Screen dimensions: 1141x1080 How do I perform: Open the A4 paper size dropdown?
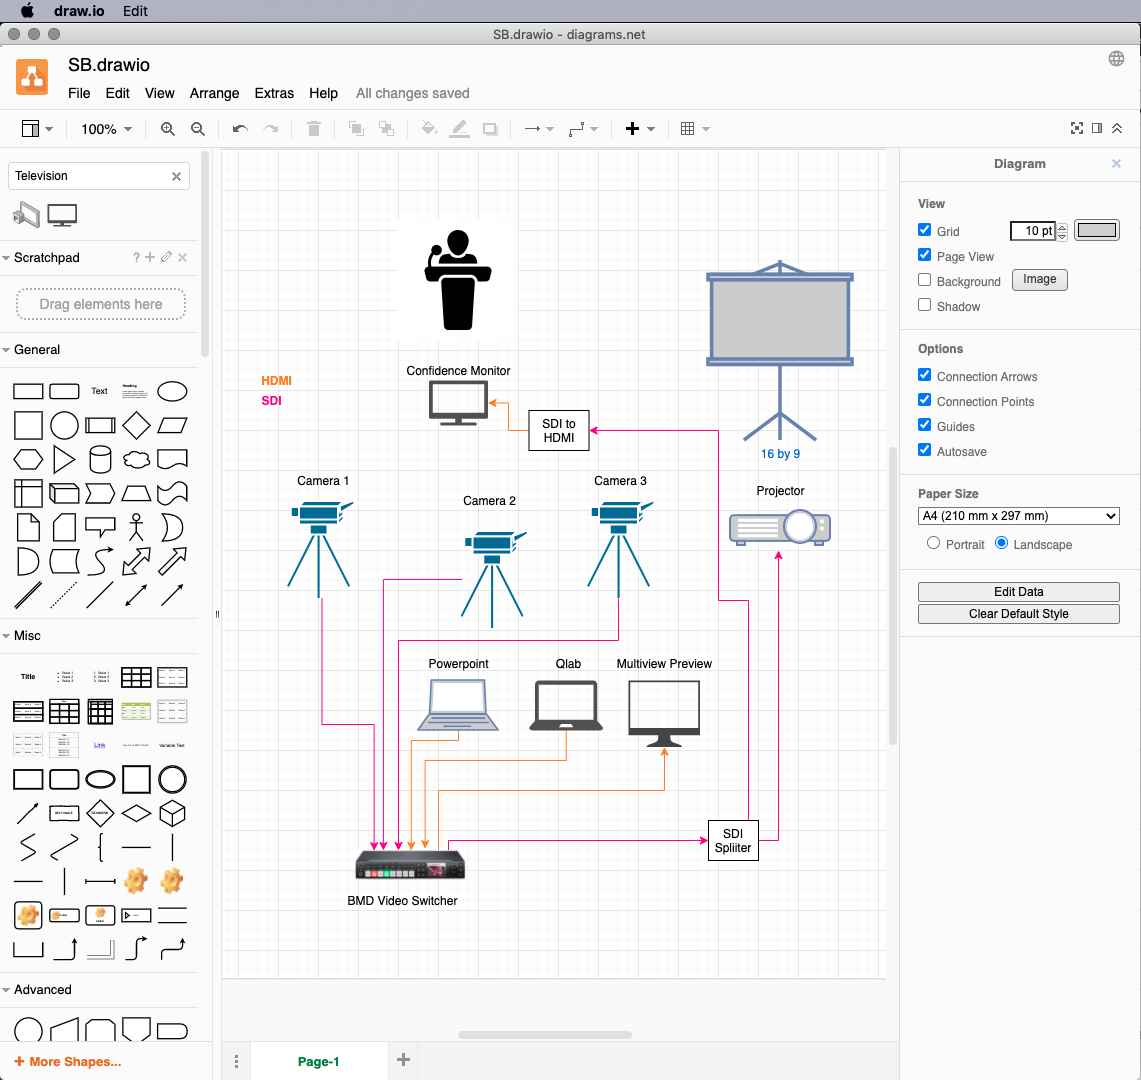tap(1018, 516)
